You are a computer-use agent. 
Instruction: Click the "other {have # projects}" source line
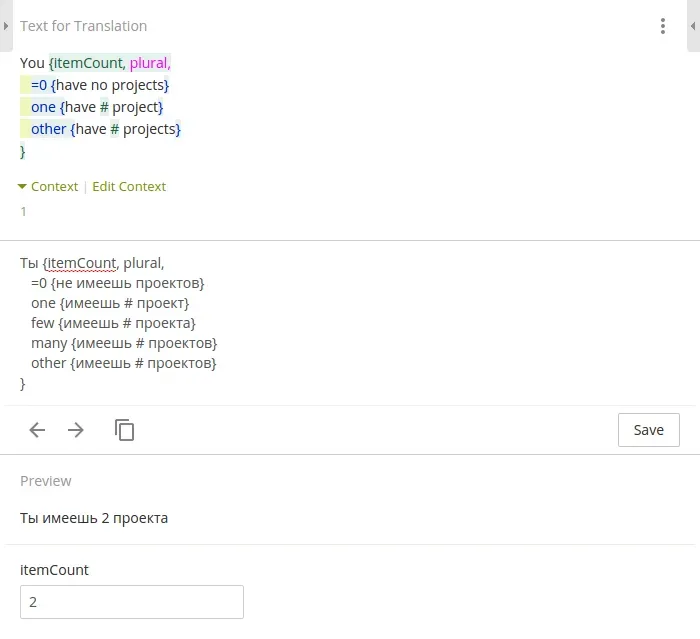(x=106, y=129)
